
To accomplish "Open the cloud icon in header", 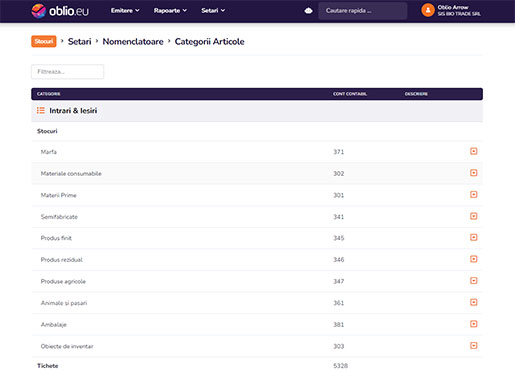I will point(308,11).
